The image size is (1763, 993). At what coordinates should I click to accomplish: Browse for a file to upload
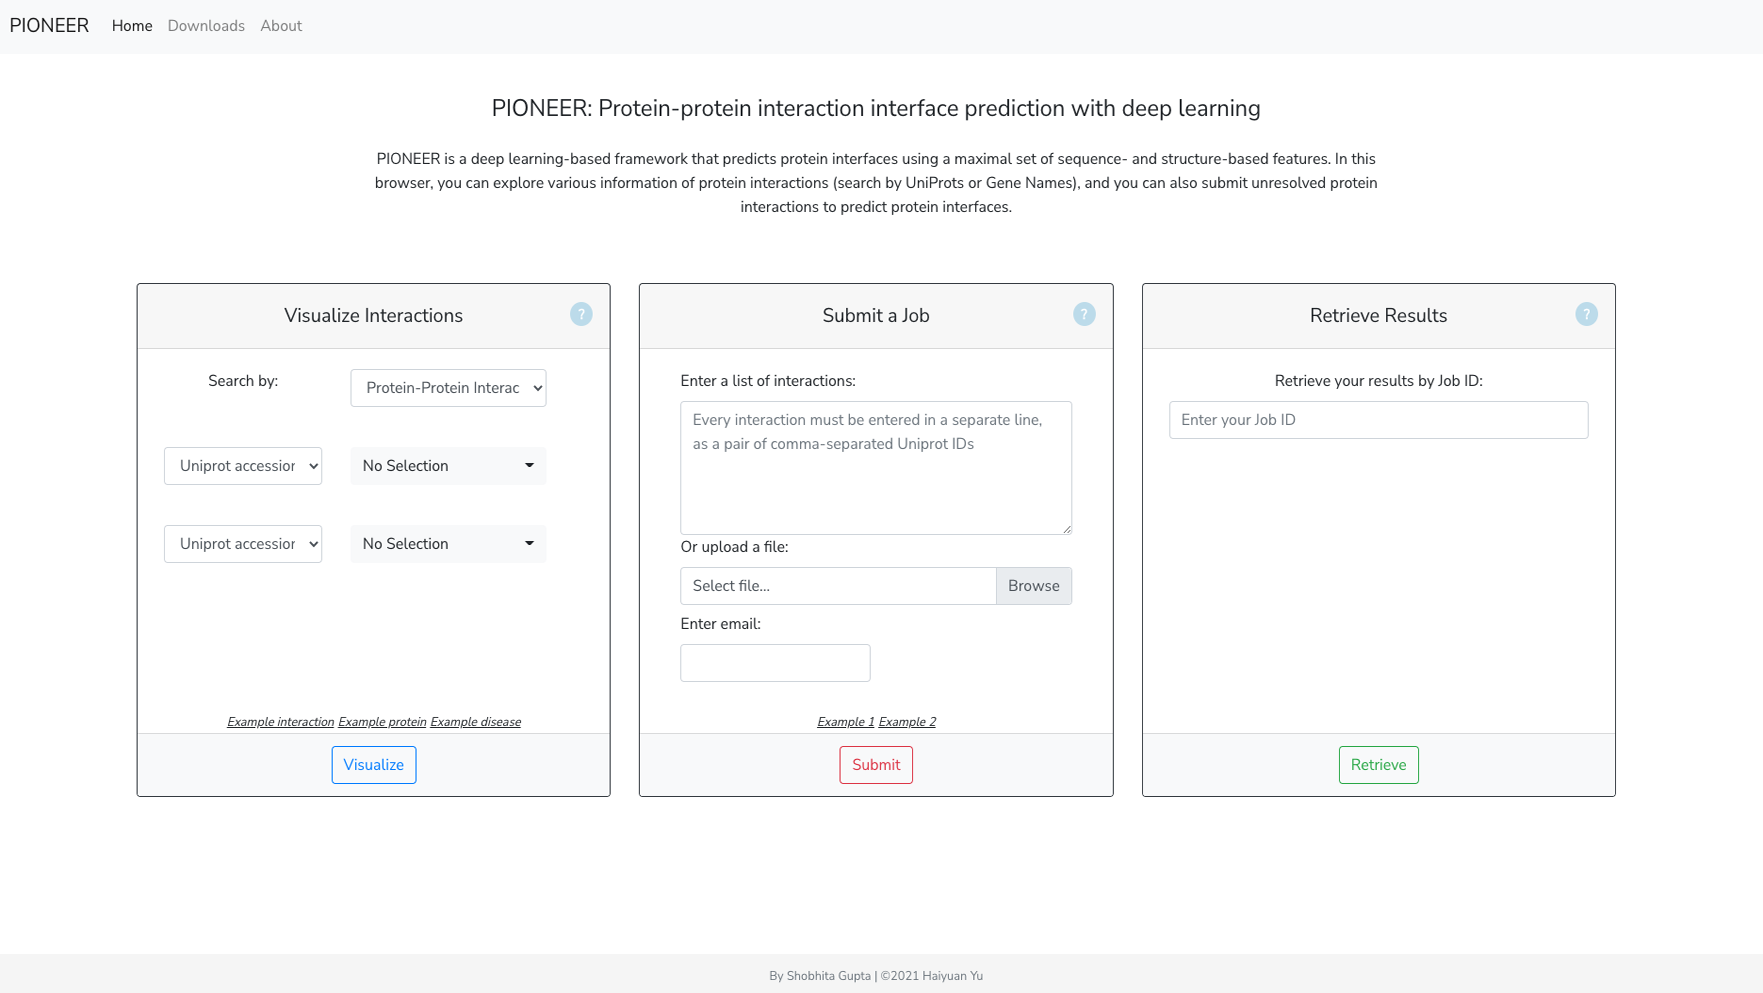(x=1033, y=586)
